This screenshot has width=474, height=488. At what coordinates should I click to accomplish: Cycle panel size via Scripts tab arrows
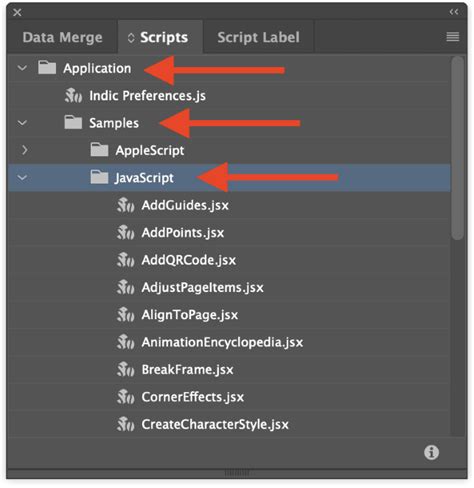(131, 38)
